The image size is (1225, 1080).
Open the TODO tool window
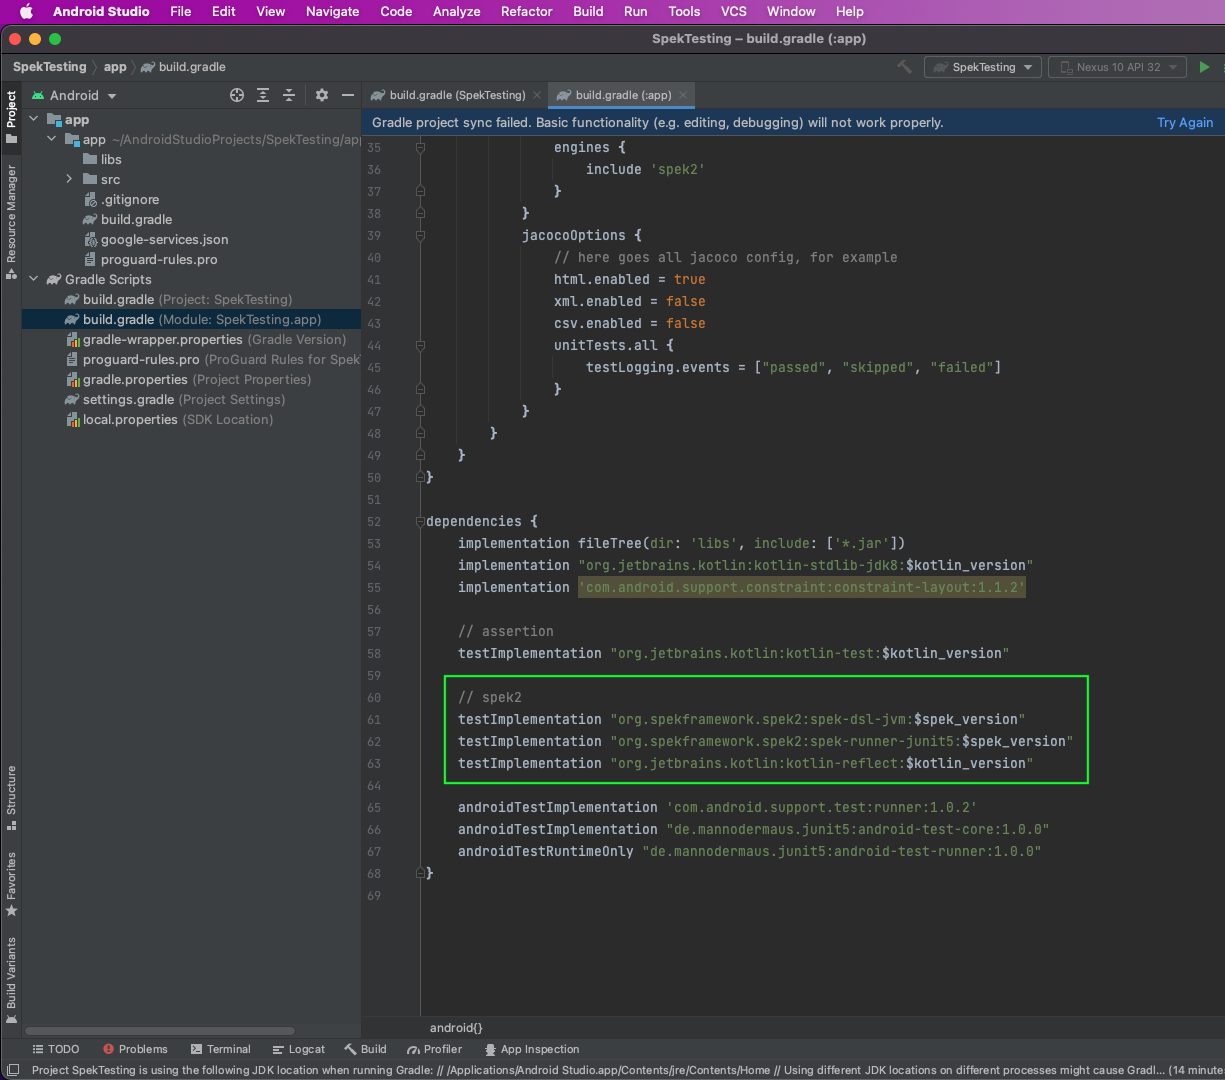pyautogui.click(x=56, y=1049)
